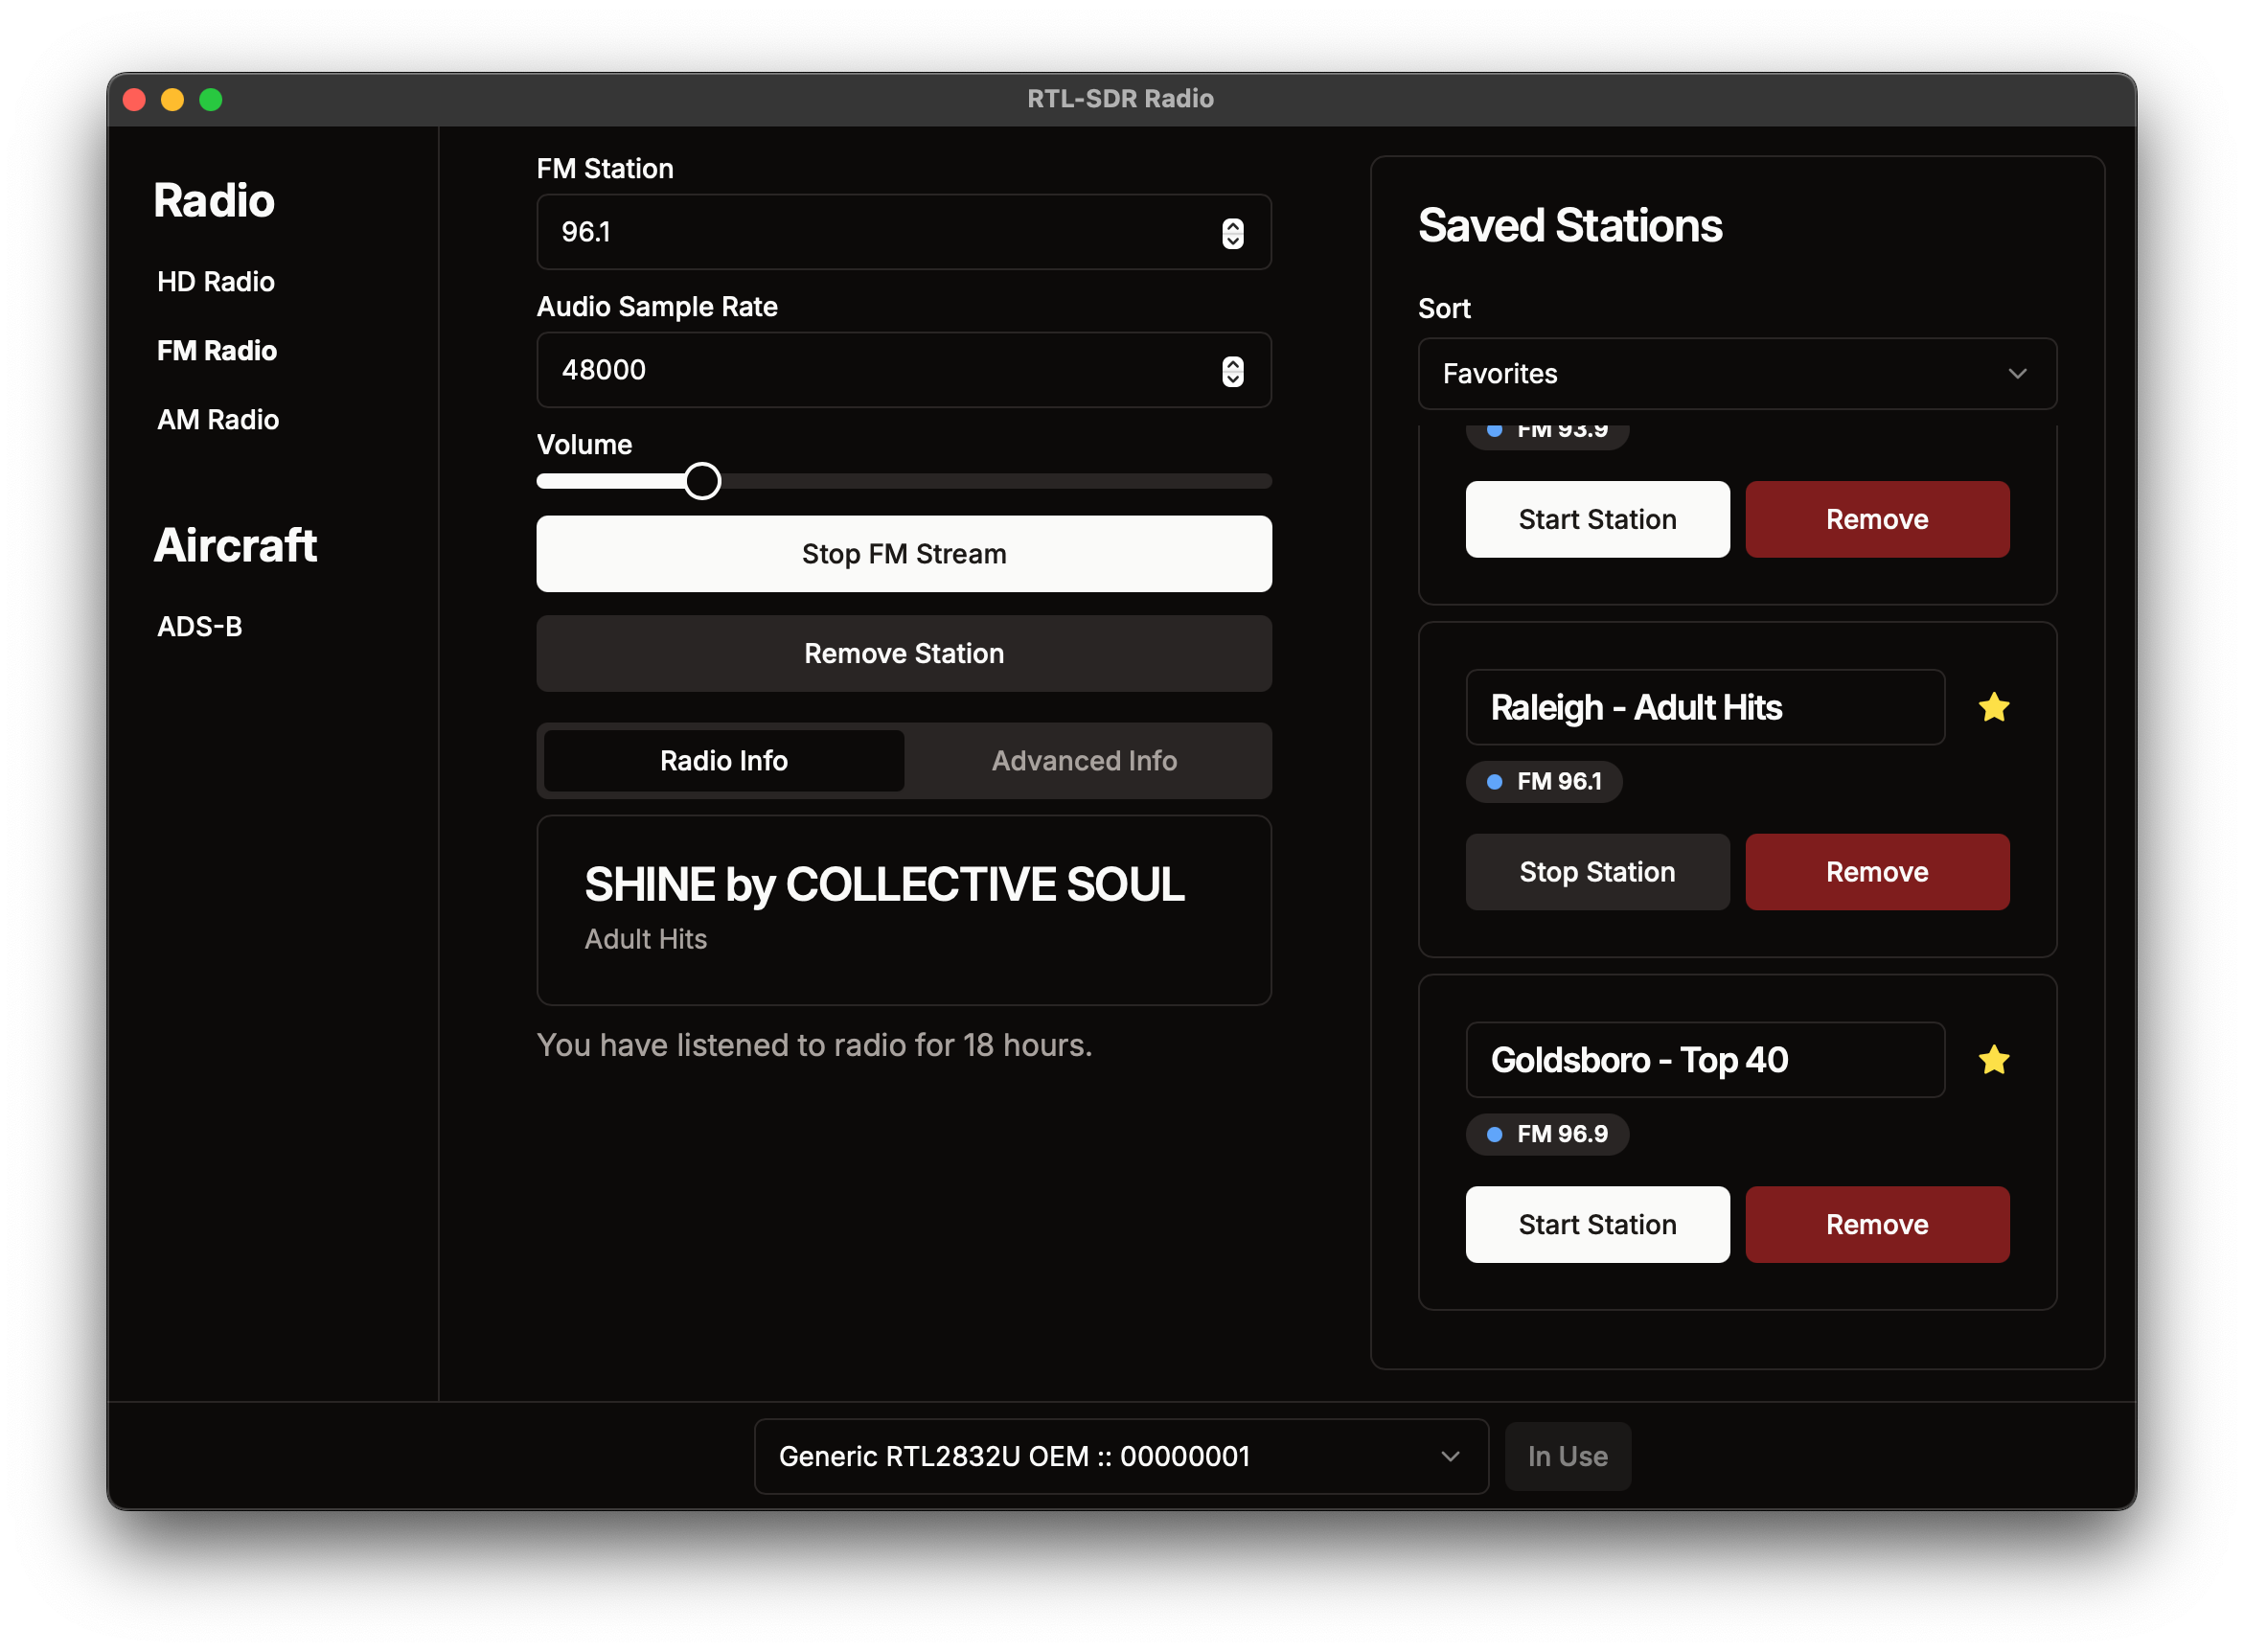Click Audio Sample Rate stepper arrows

point(1232,371)
